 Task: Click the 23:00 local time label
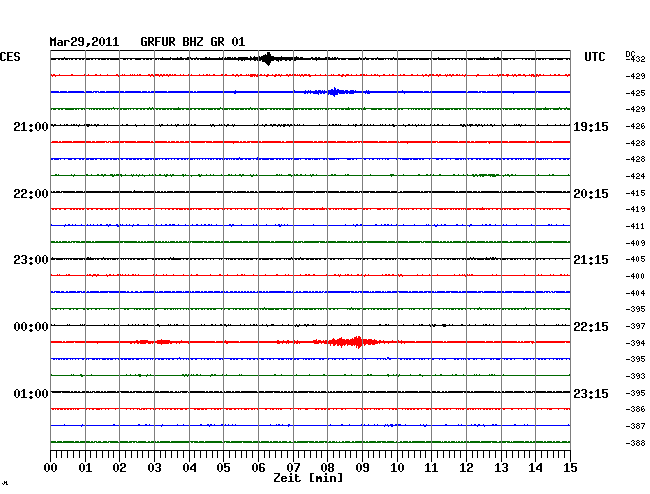31,260
